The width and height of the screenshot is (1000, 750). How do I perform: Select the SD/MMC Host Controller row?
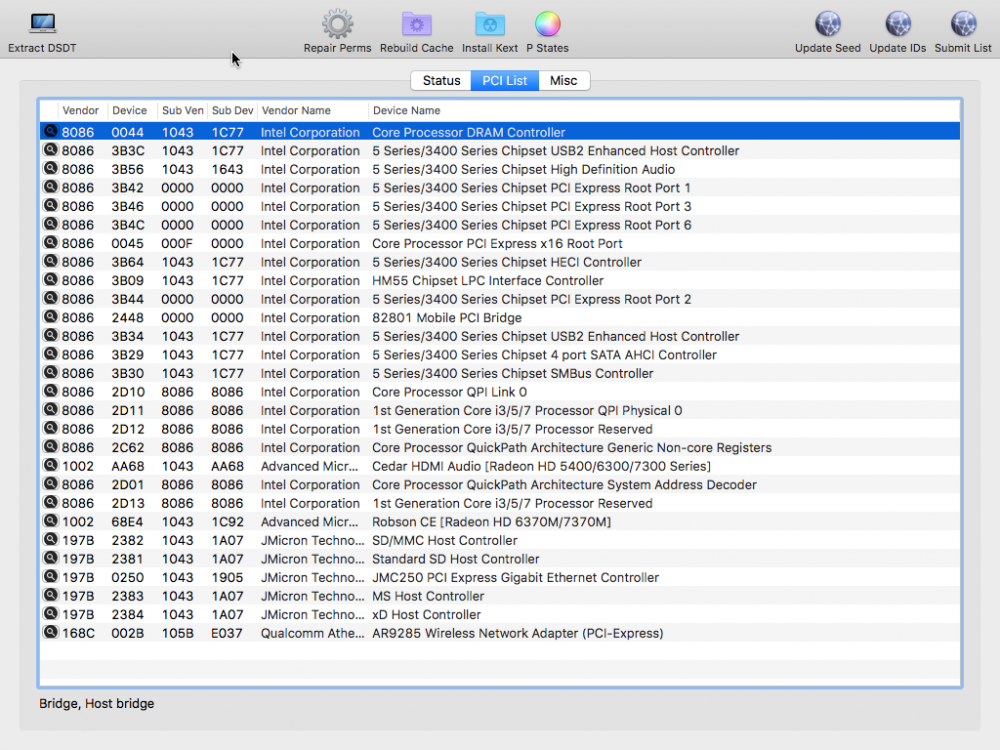500,540
